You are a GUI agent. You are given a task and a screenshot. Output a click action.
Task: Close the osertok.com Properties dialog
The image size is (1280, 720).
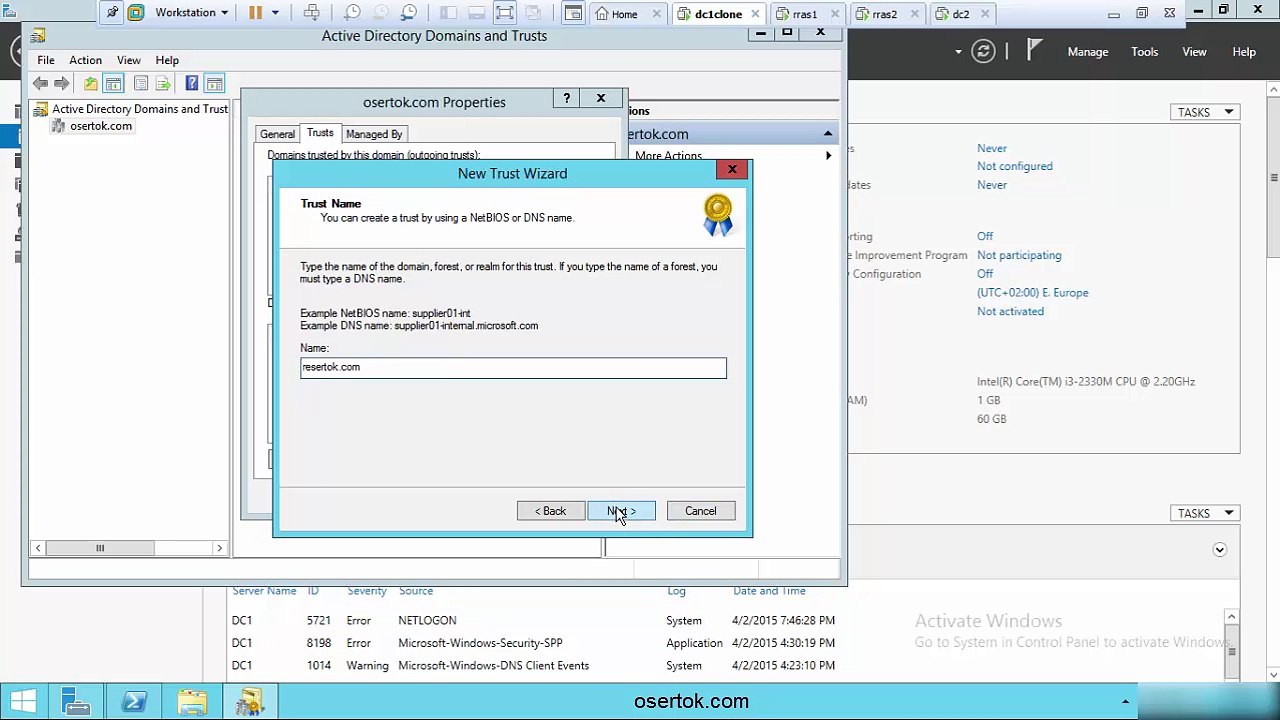pos(601,99)
